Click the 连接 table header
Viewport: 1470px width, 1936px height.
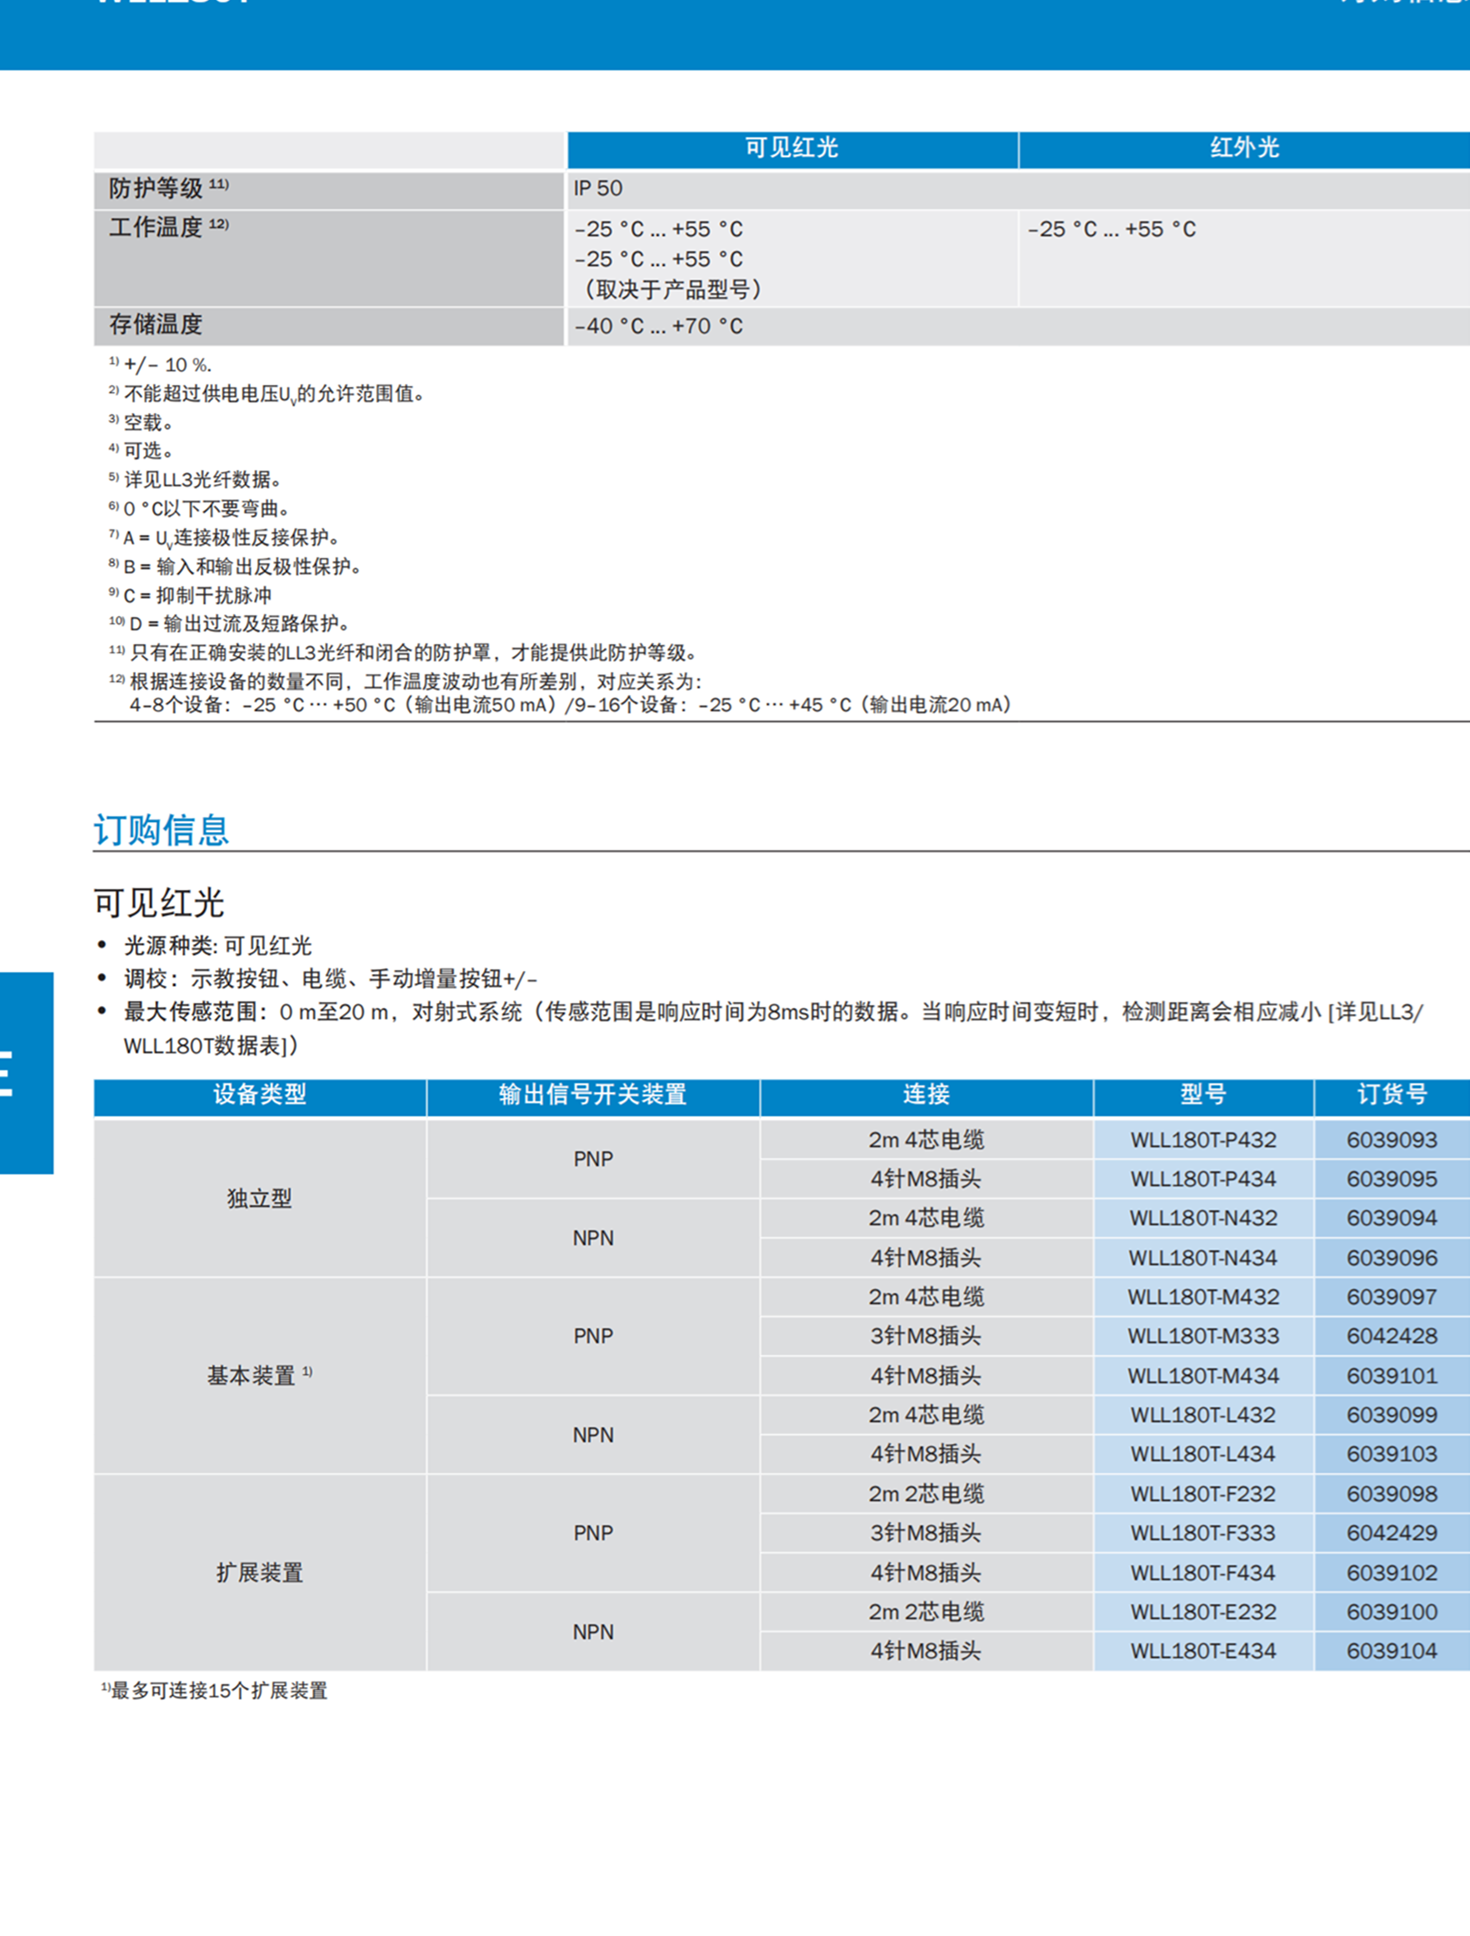[926, 1095]
